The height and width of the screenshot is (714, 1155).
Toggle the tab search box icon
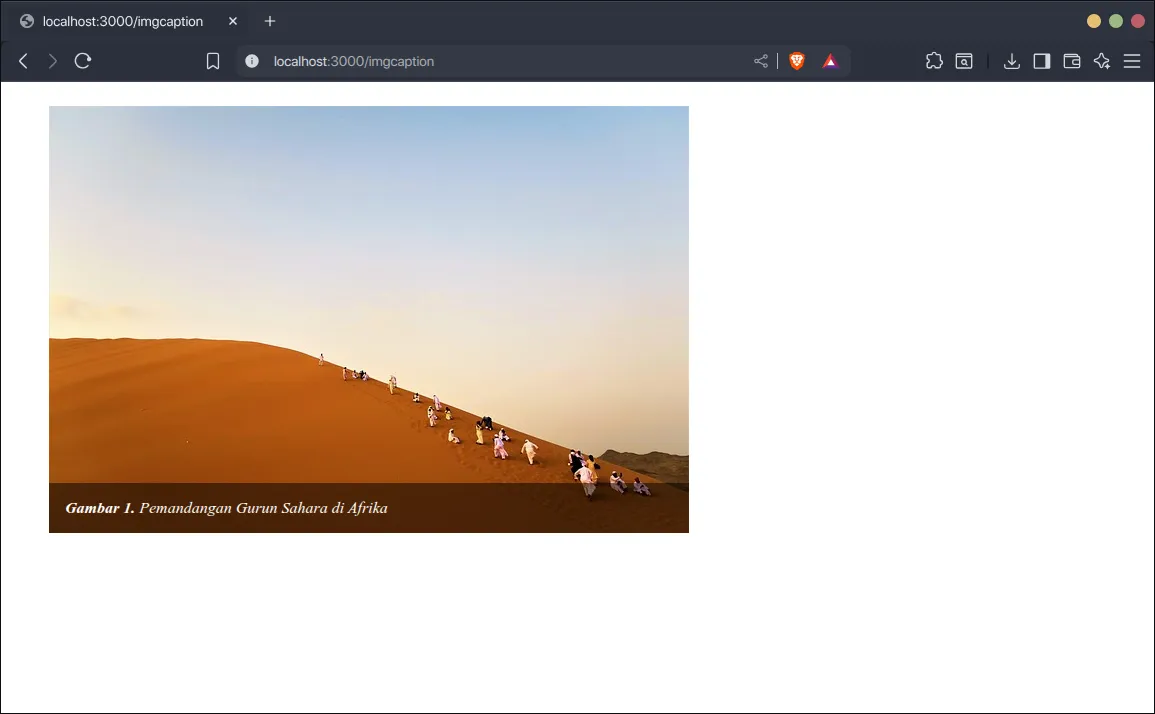tap(962, 60)
